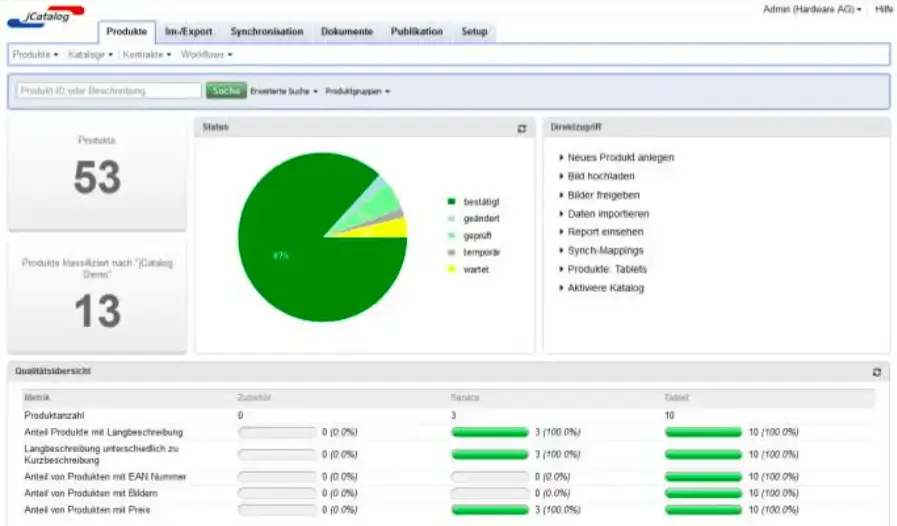Click Anteil von Produkten mit EAN Nummer

point(105,476)
